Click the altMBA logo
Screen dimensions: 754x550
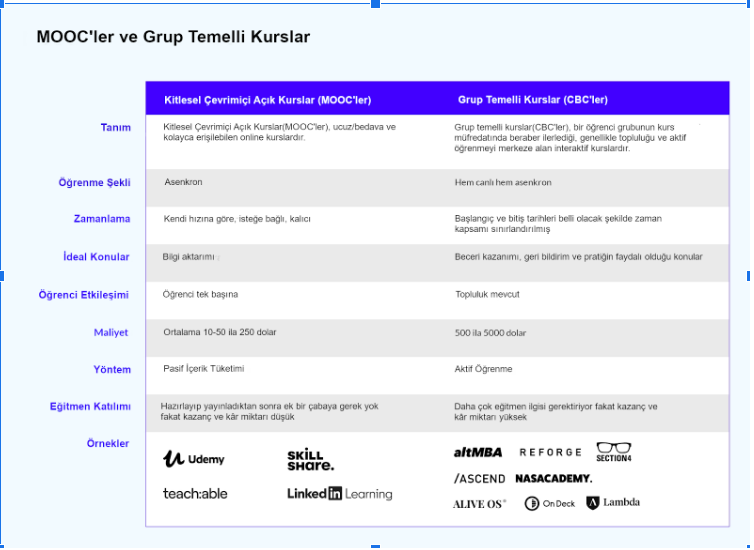(x=478, y=452)
